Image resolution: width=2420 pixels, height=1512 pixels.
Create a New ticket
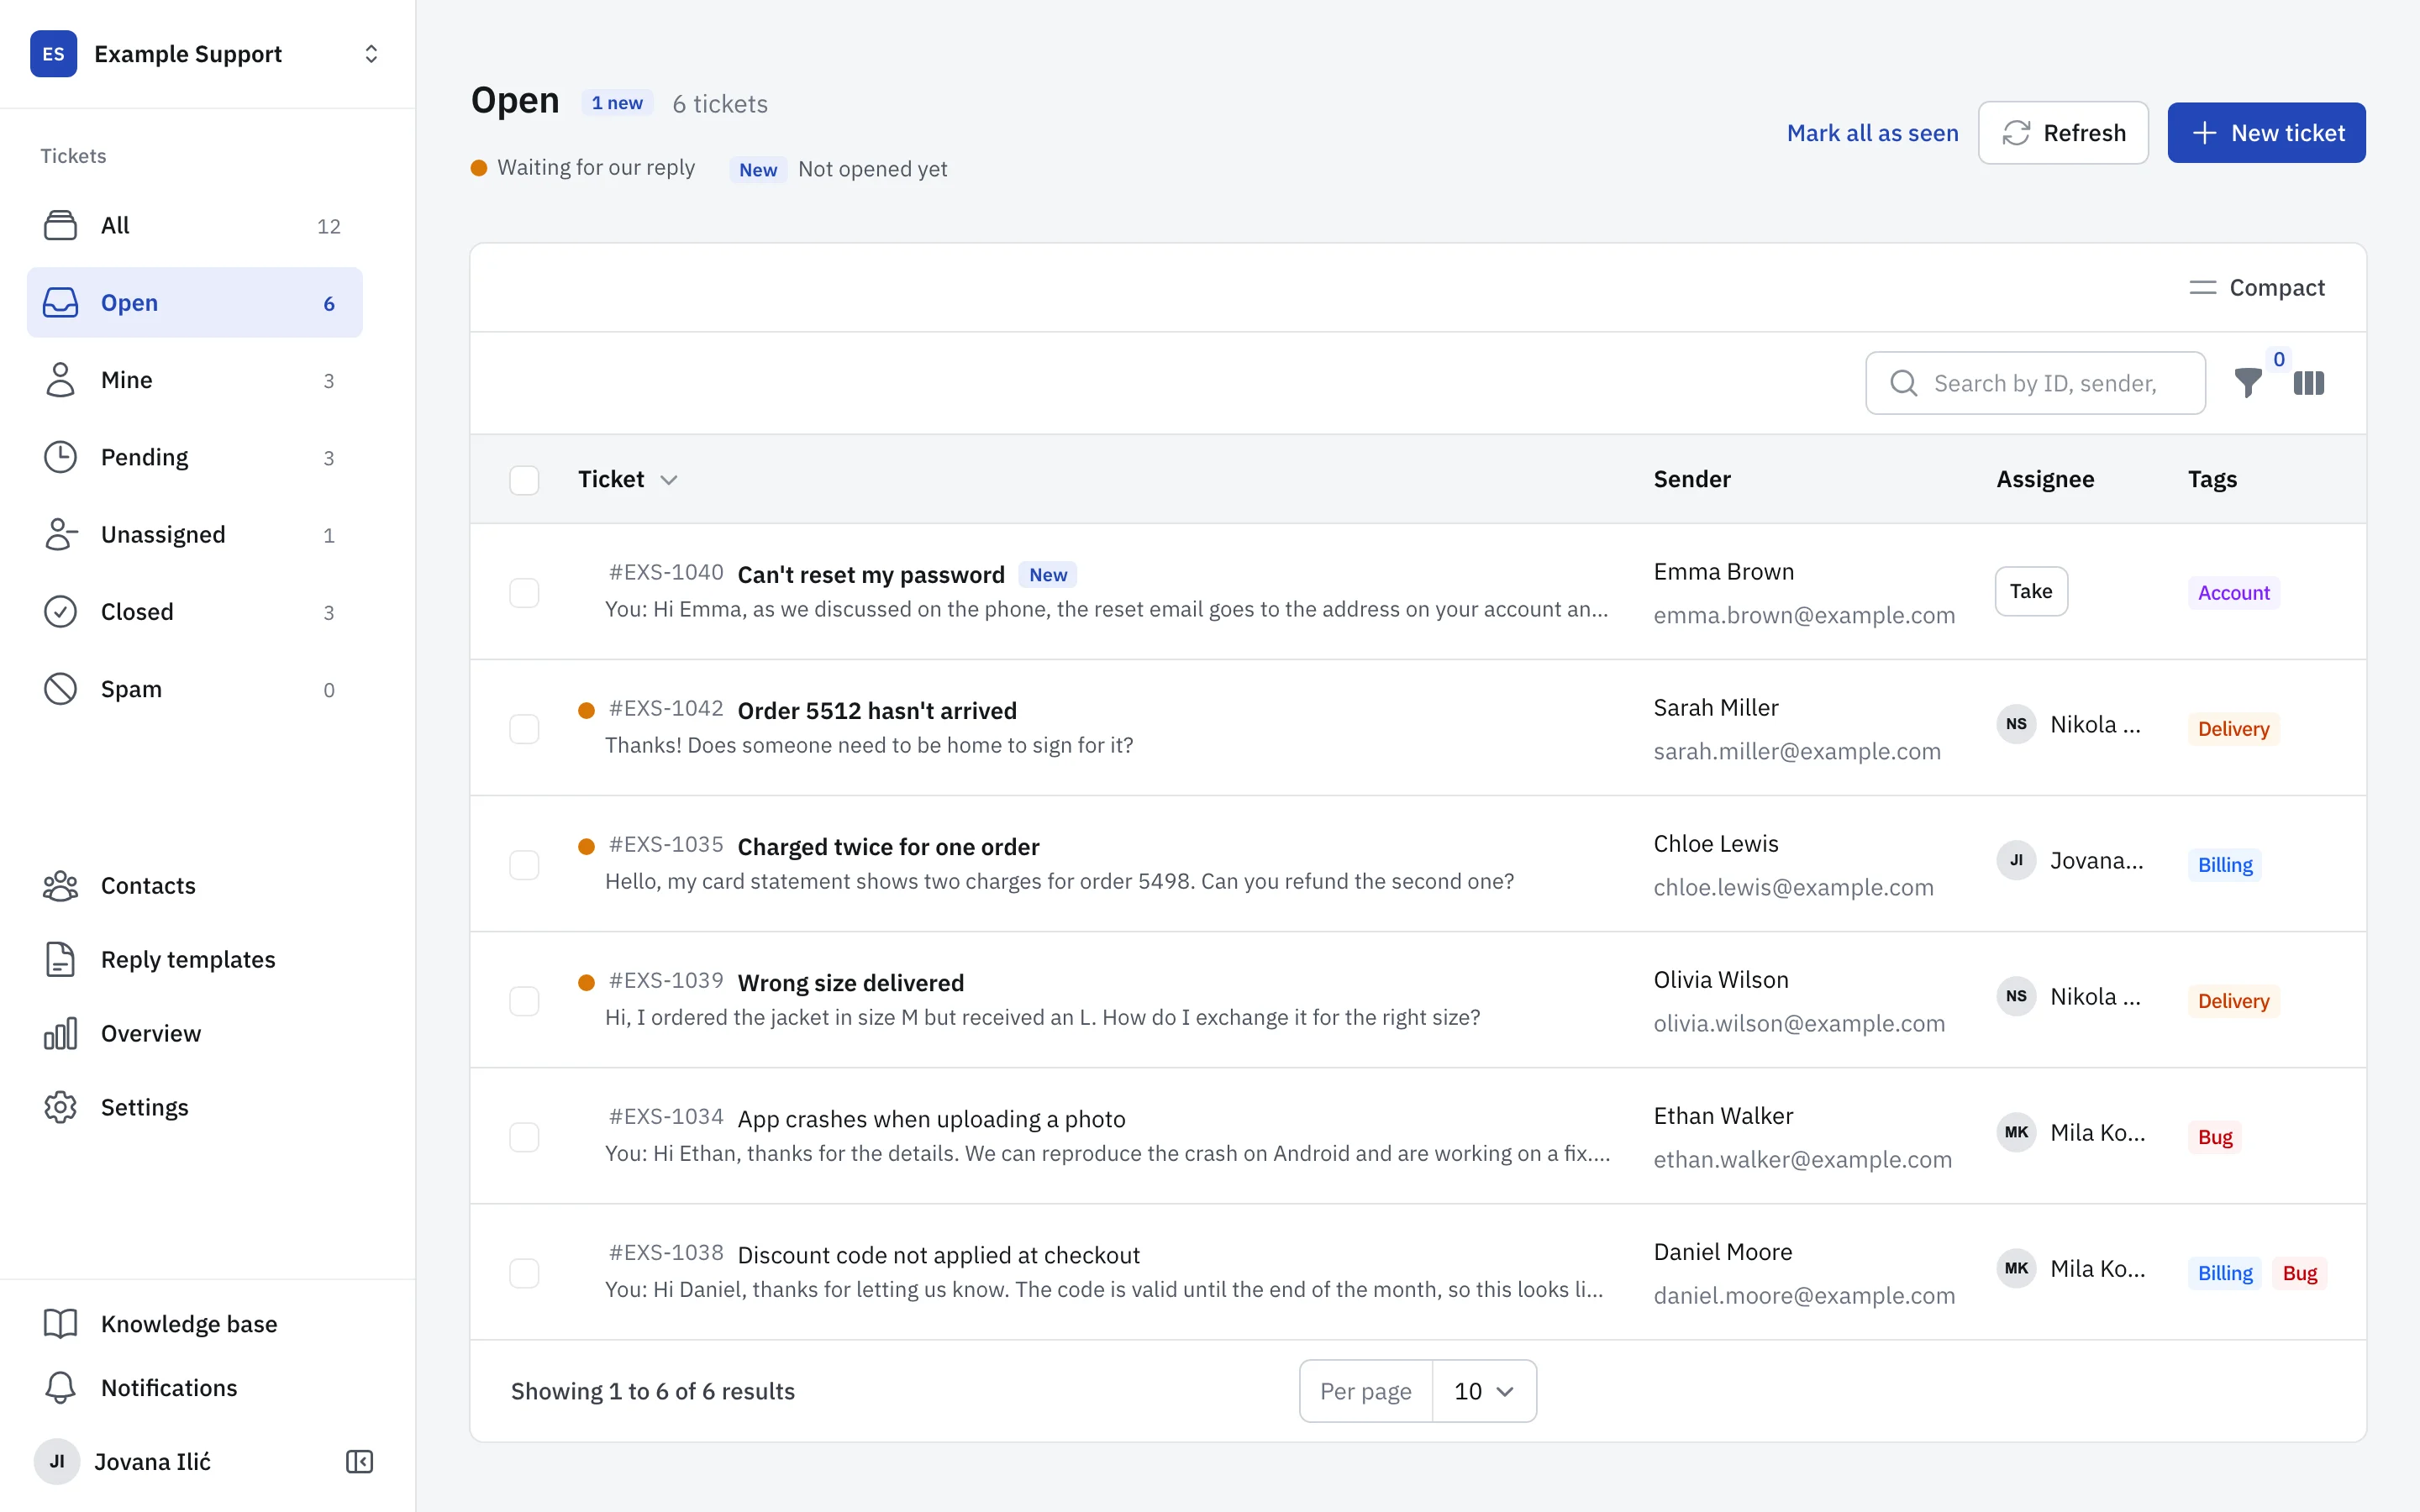[x=2266, y=133]
